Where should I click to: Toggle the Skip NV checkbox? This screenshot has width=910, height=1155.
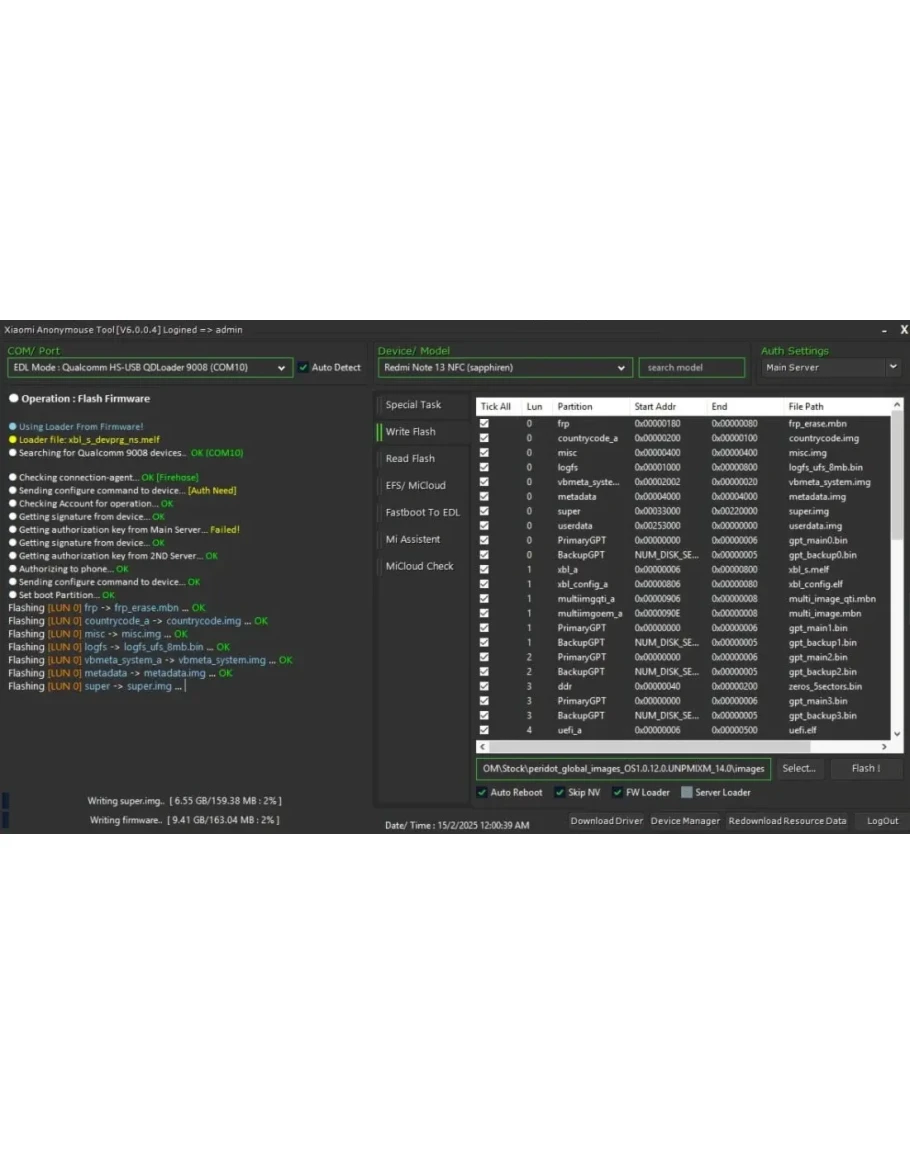pyautogui.click(x=560, y=793)
